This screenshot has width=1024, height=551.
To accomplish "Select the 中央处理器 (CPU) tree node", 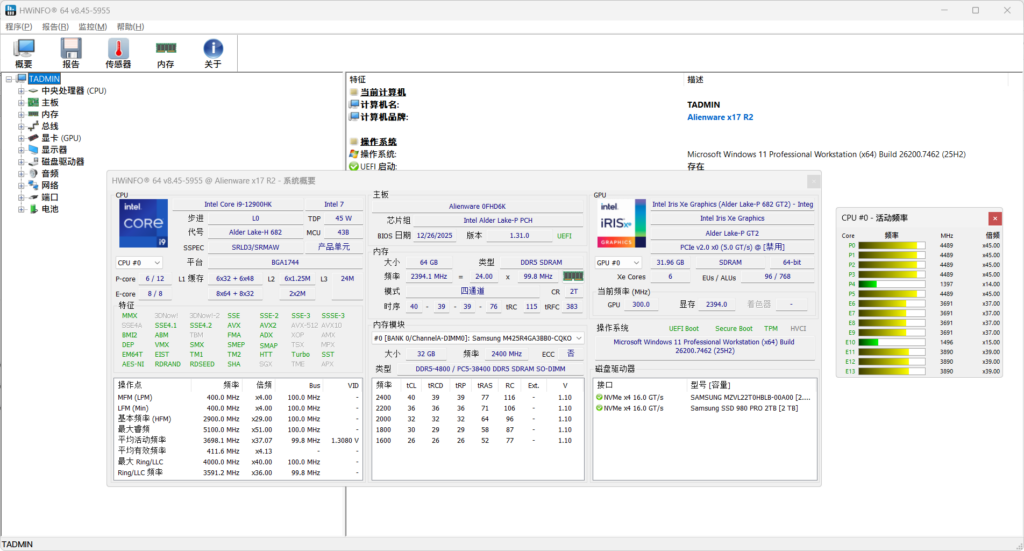I will click(x=74, y=91).
